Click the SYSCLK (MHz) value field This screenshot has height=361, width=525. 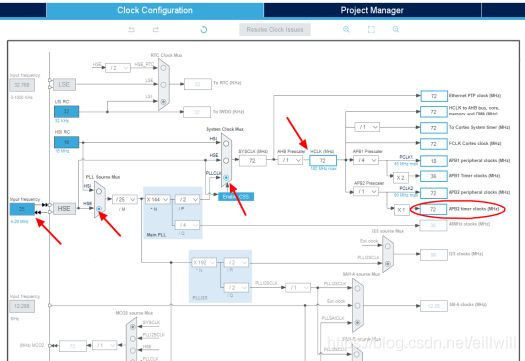(x=253, y=161)
